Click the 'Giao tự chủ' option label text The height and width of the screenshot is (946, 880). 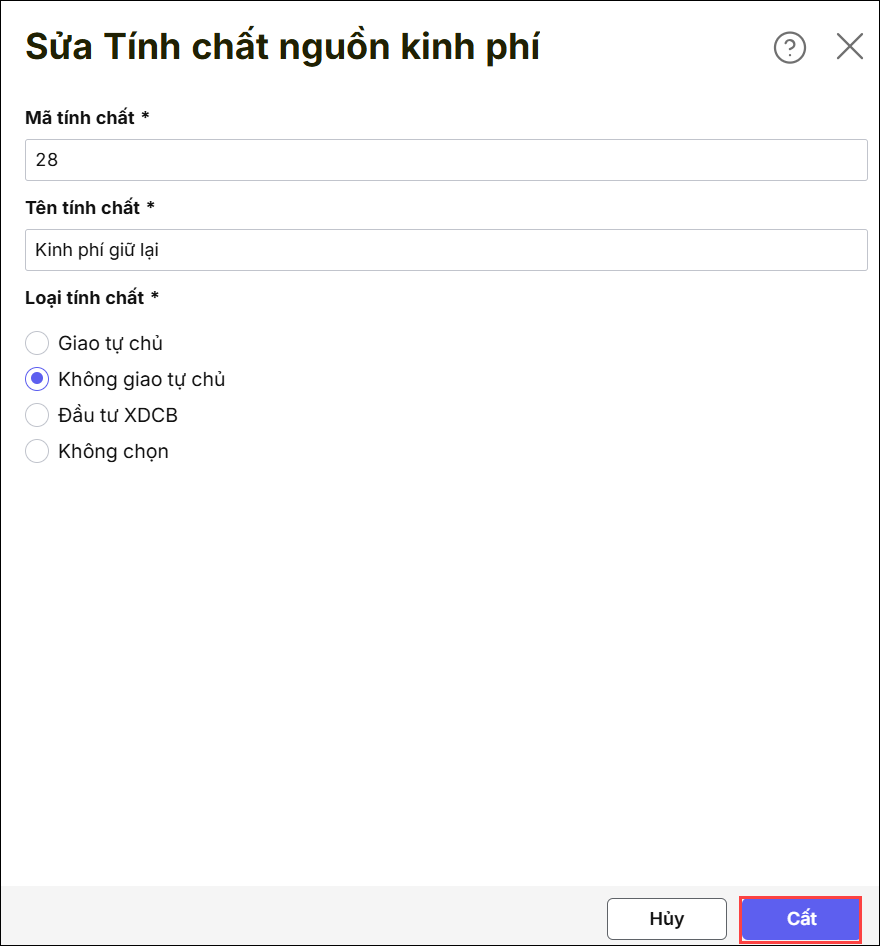[x=110, y=343]
